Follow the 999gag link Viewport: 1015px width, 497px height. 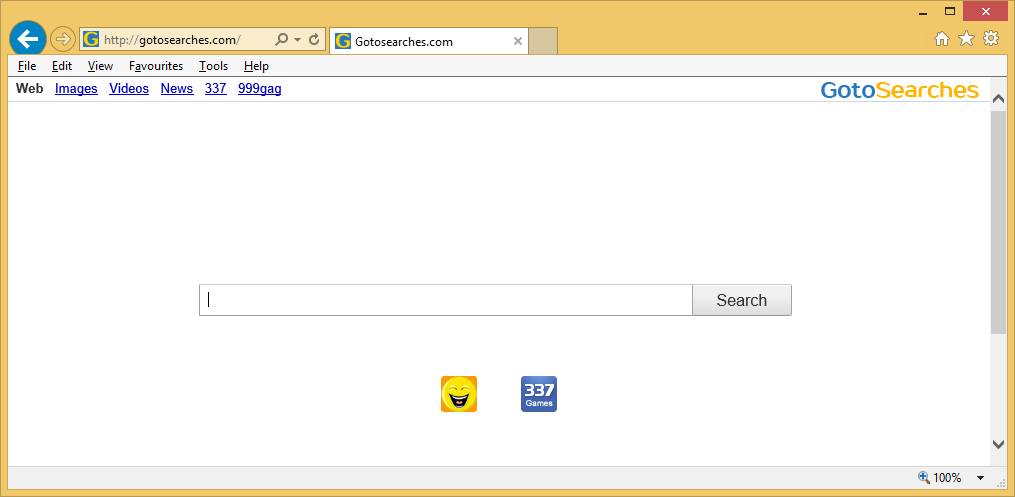[260, 89]
